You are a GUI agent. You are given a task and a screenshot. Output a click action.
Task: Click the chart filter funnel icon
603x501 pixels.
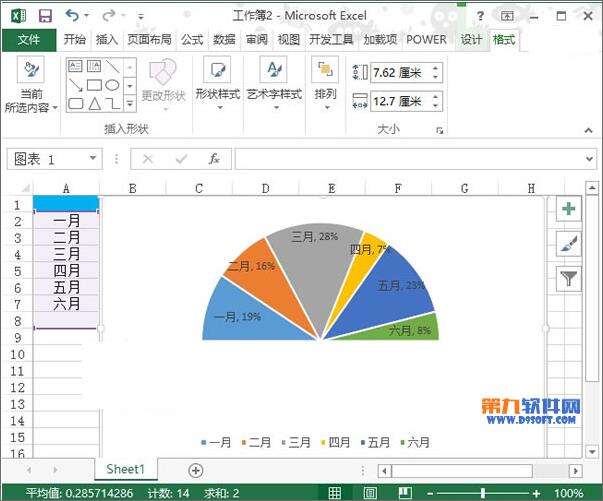tap(569, 278)
